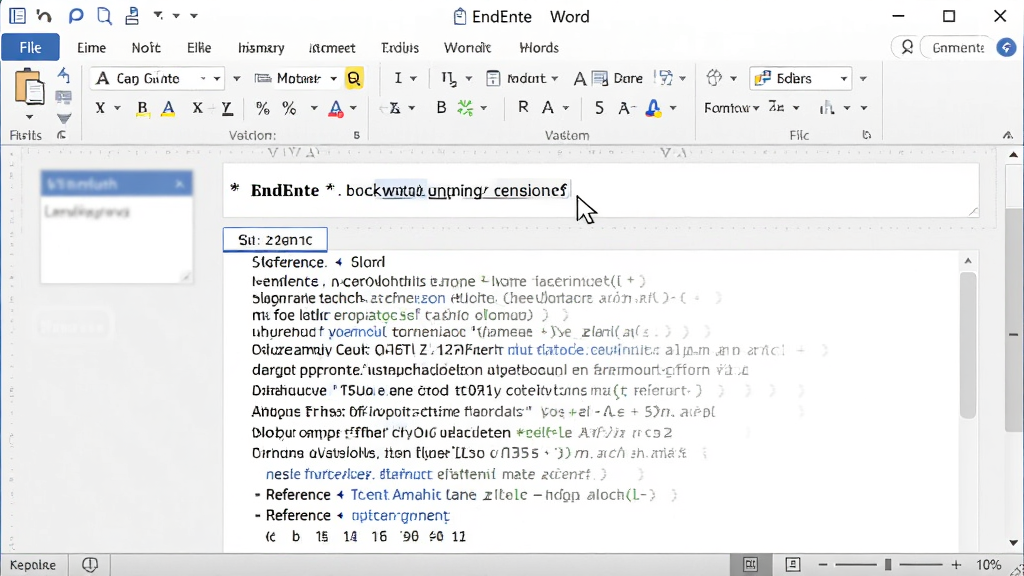Click the clipboard Paste icon

point(29,86)
